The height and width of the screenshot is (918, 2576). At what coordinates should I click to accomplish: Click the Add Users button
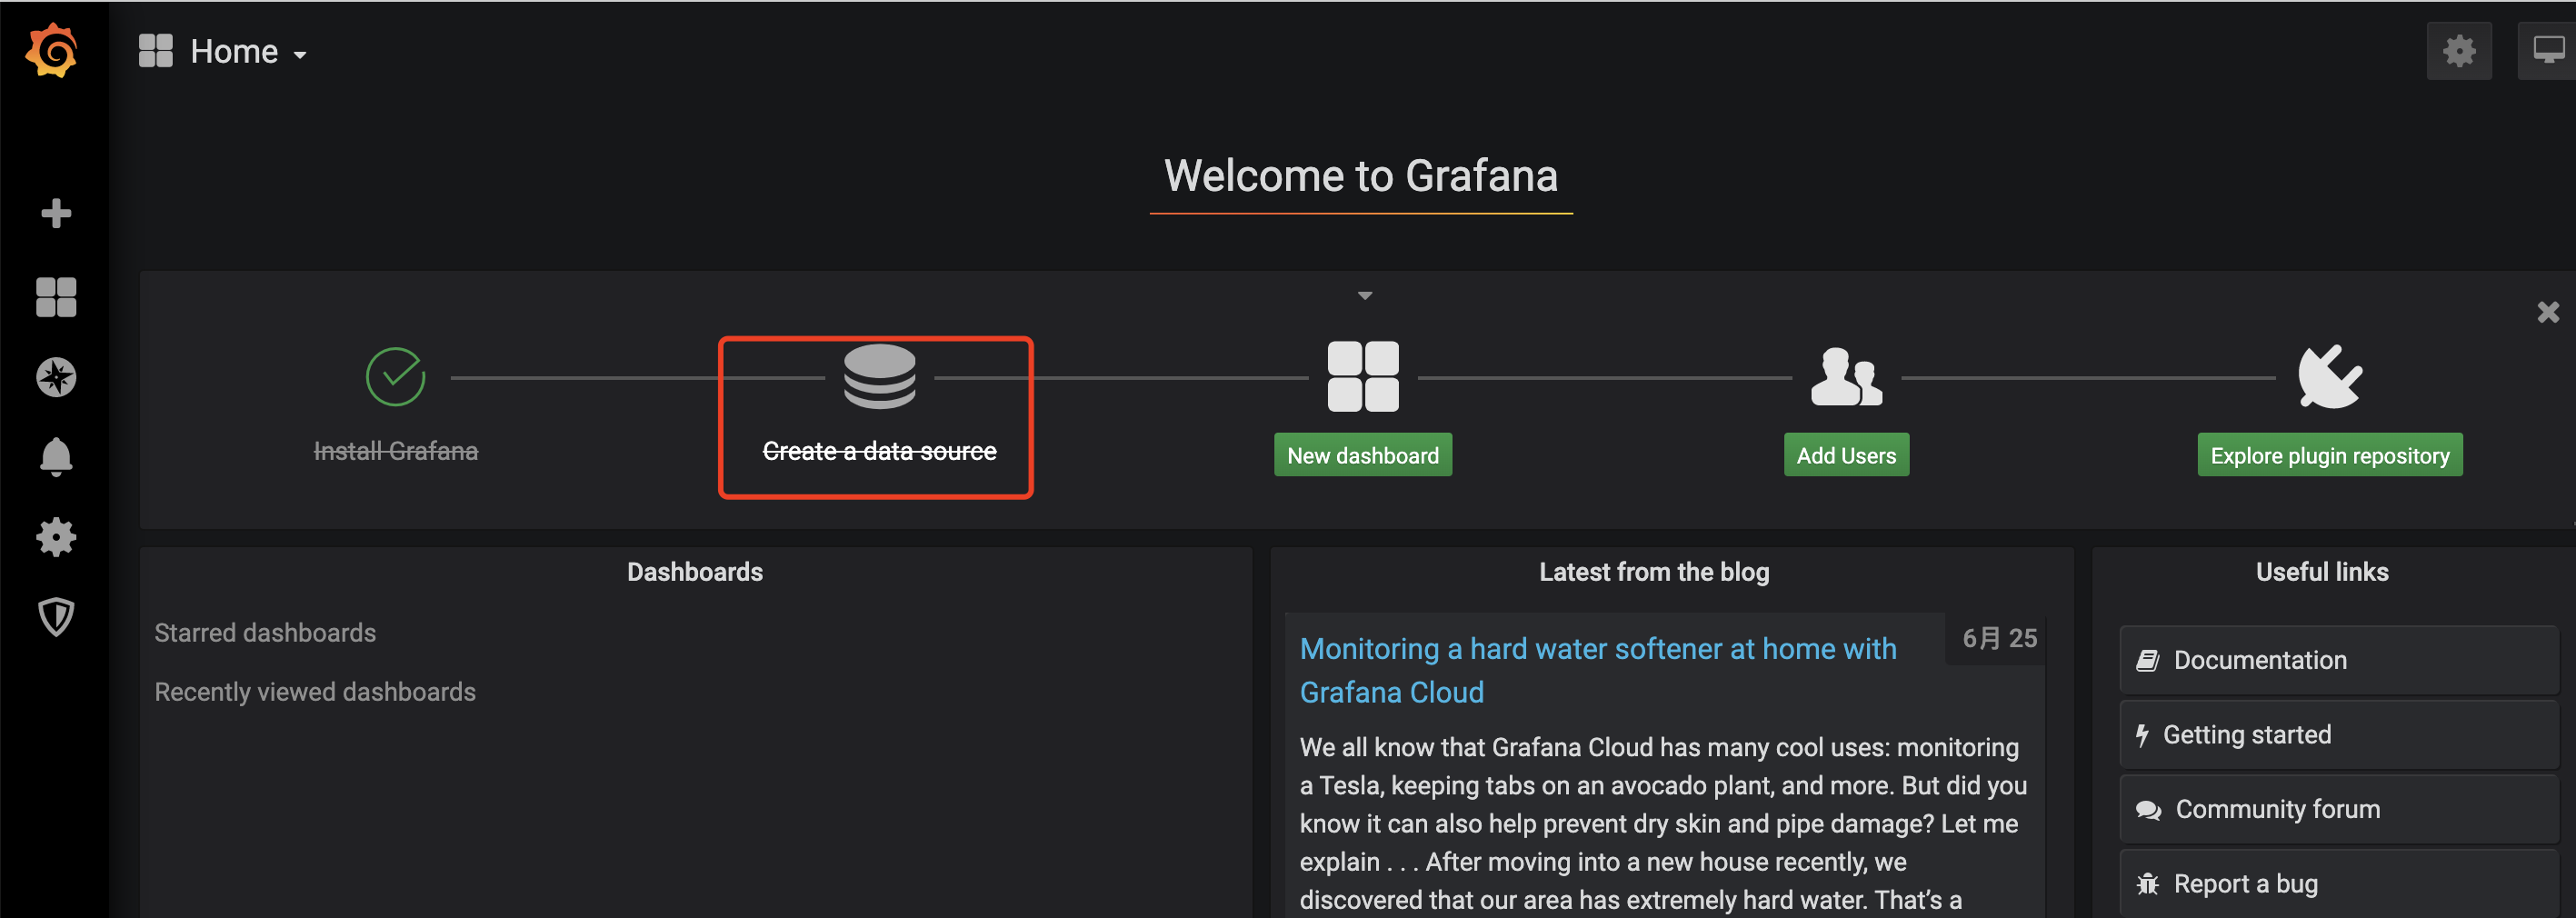pyautogui.click(x=1846, y=455)
